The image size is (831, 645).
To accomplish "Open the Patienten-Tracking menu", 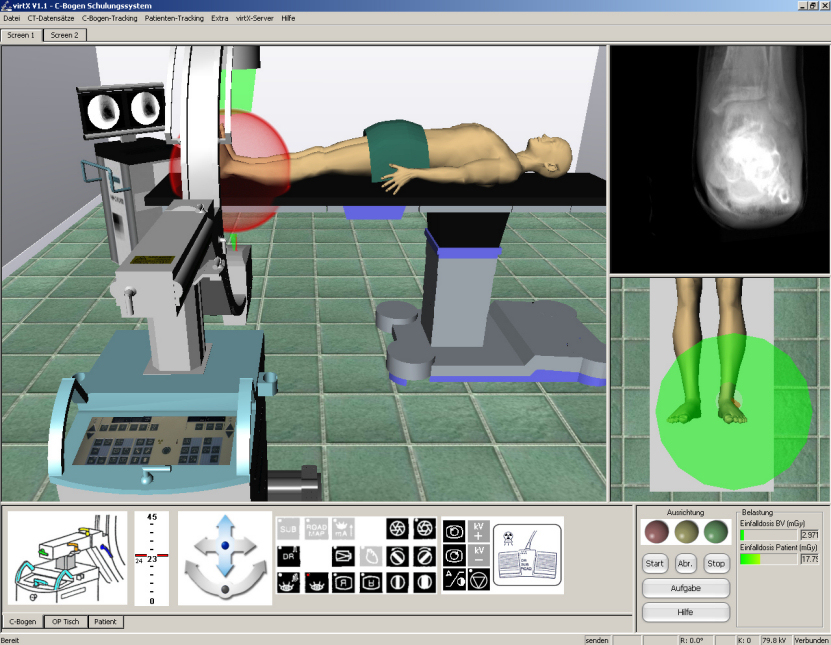I will [x=175, y=18].
